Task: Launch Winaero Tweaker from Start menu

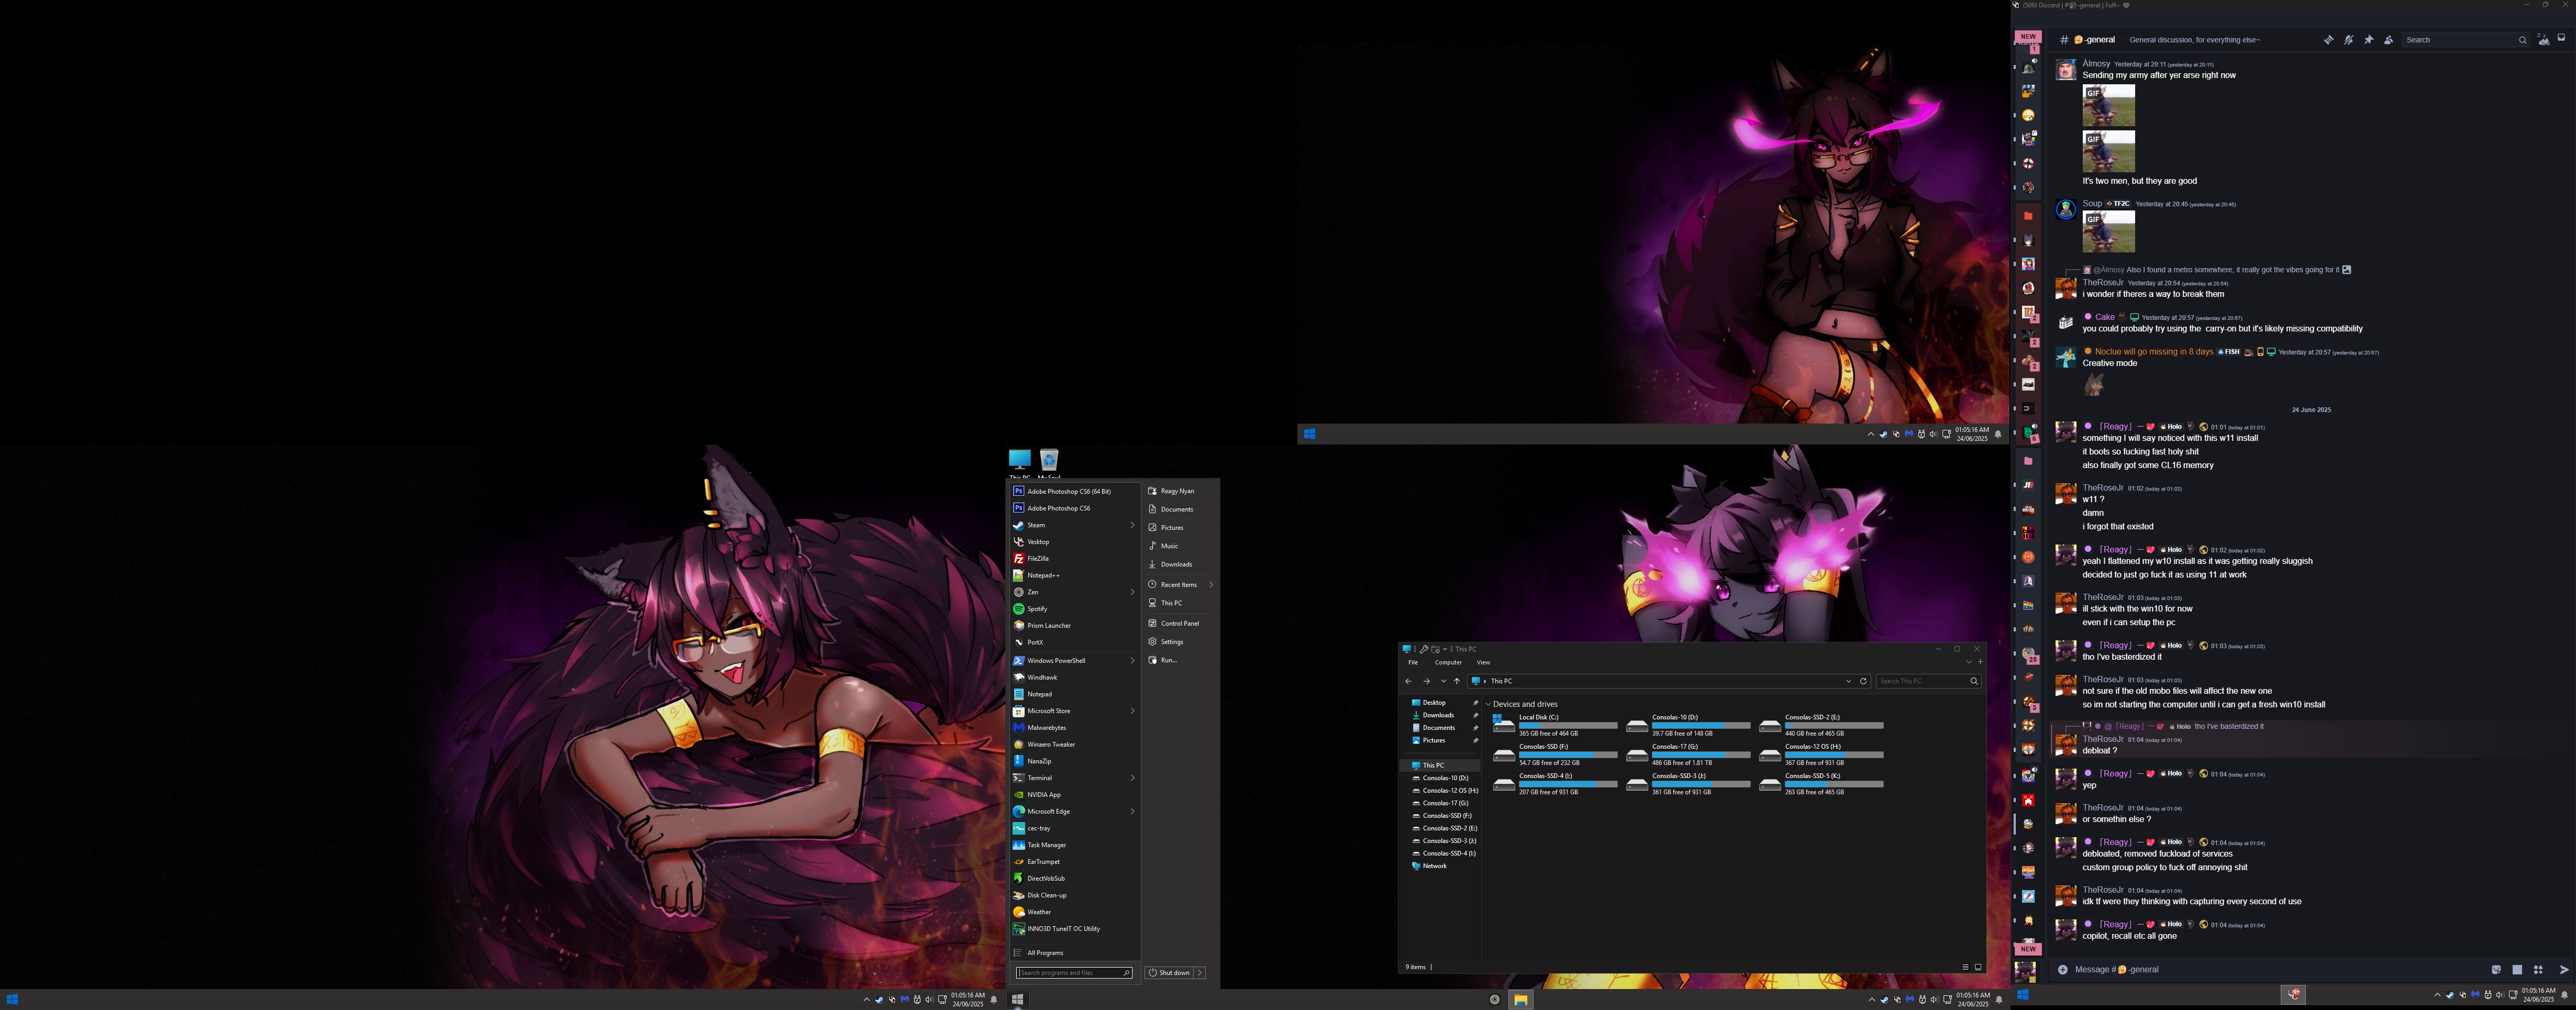Action: [1075, 744]
